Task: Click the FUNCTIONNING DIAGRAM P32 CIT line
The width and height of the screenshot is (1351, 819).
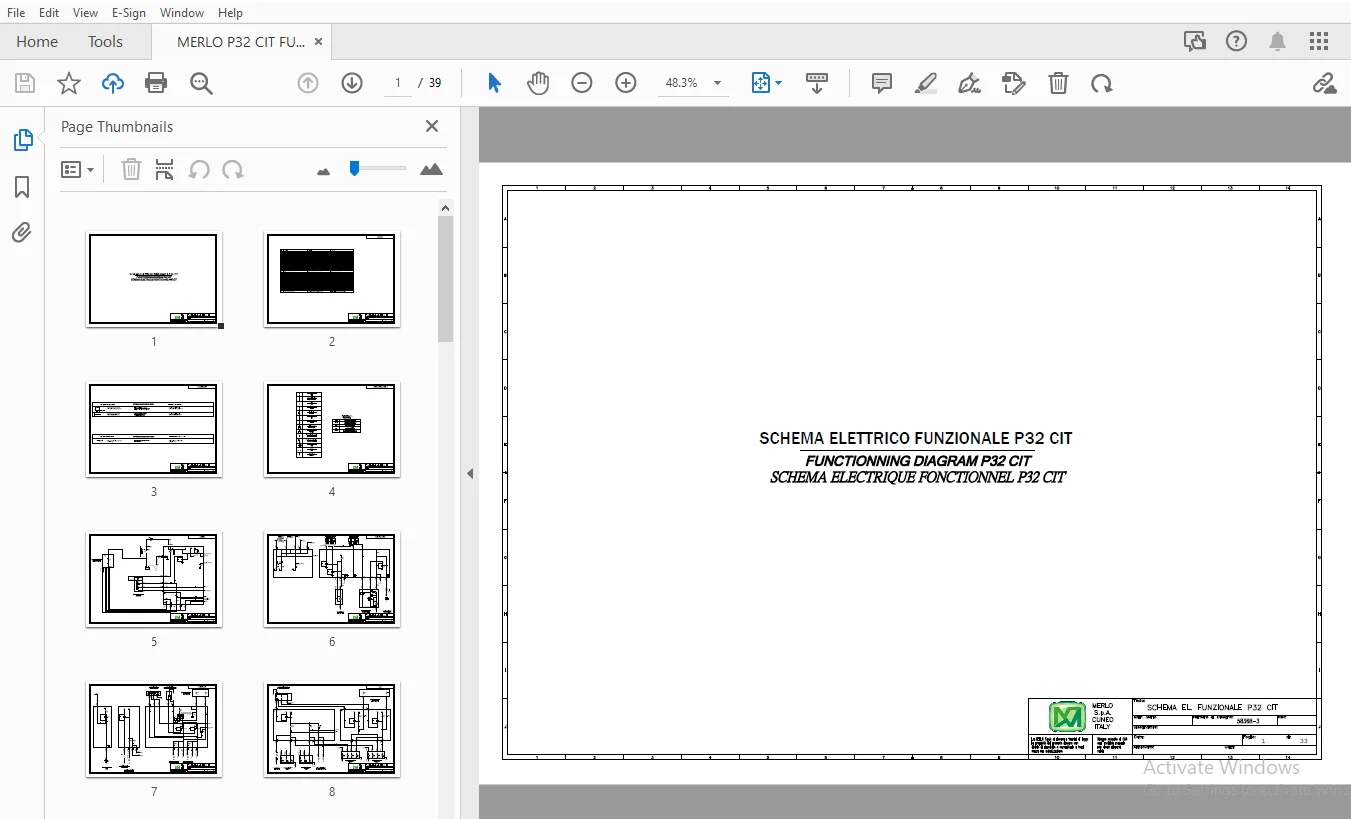Action: coord(918,461)
